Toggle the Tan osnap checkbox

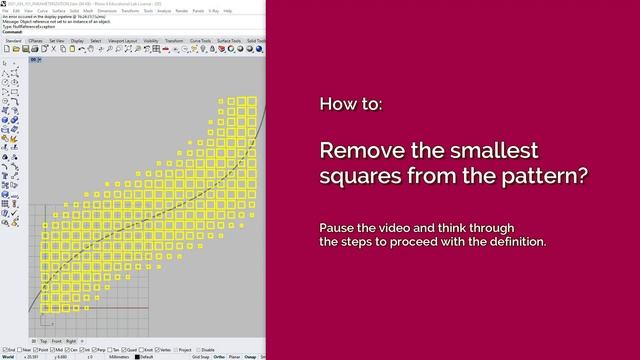coord(109,350)
